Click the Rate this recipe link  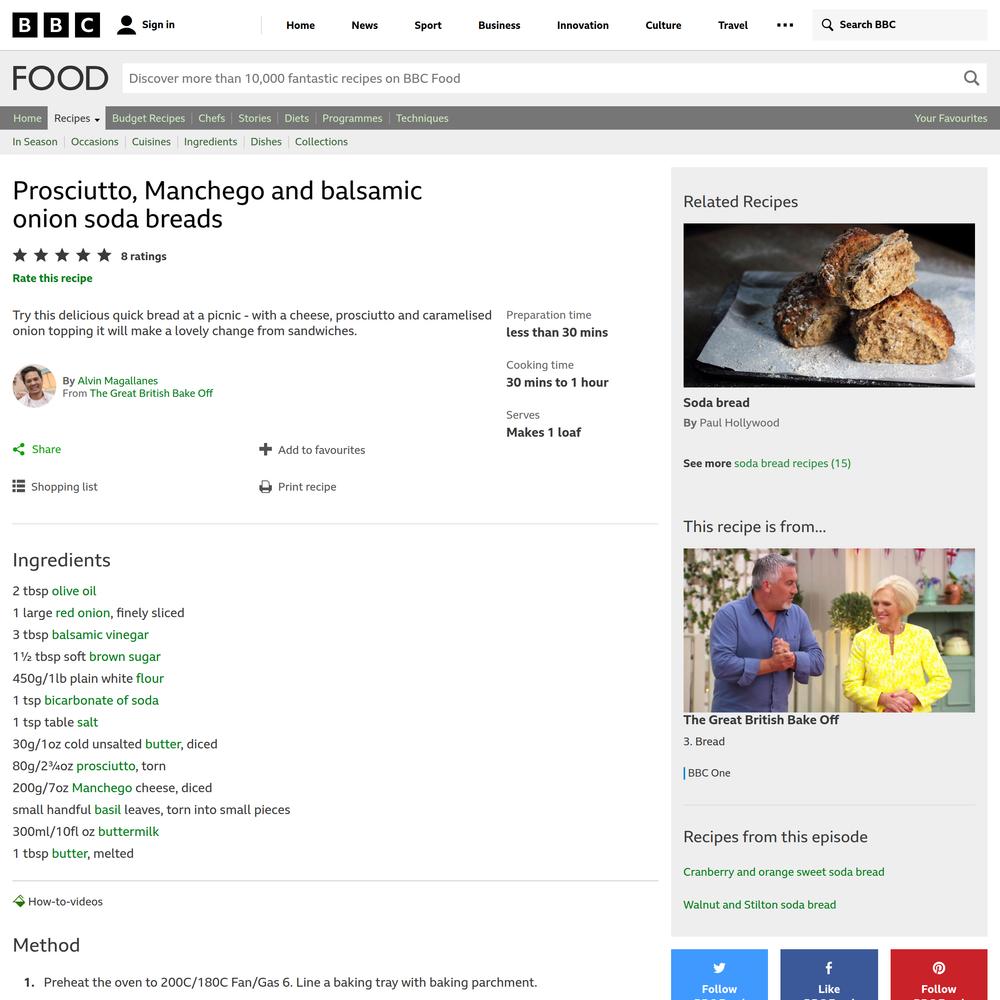click(x=52, y=278)
